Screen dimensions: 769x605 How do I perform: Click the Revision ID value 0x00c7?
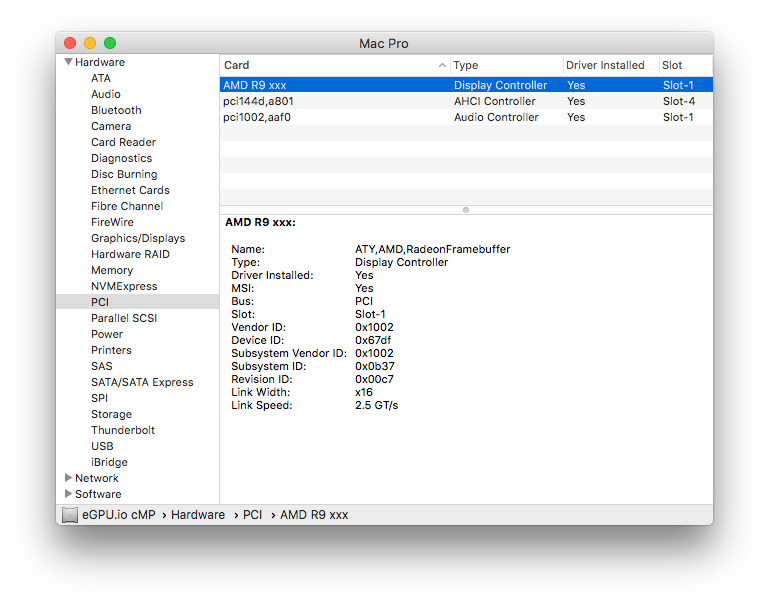point(374,379)
